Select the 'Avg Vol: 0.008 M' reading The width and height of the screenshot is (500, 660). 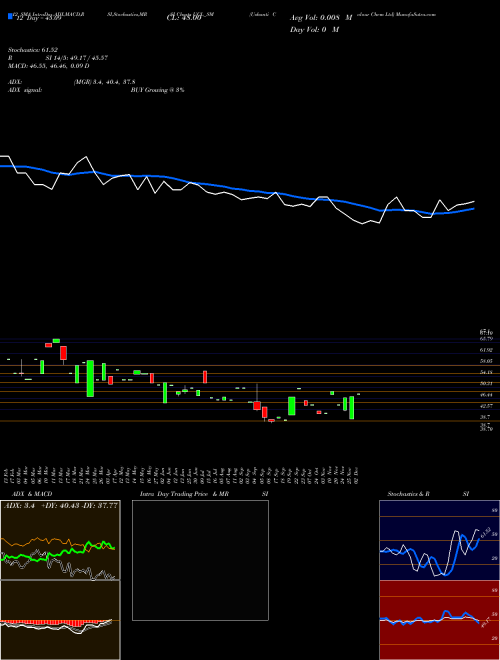coord(321,18)
